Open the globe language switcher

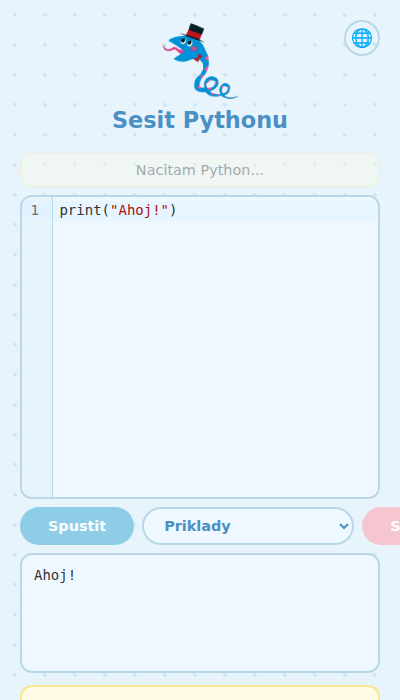point(362,38)
